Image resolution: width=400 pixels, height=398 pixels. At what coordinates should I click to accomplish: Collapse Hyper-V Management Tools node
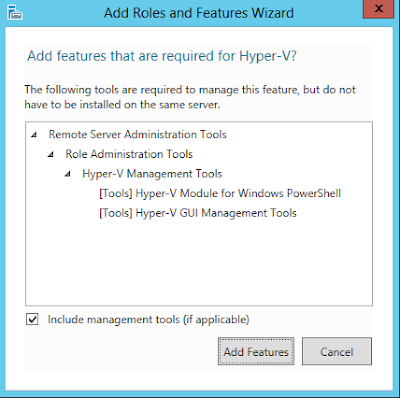point(68,174)
